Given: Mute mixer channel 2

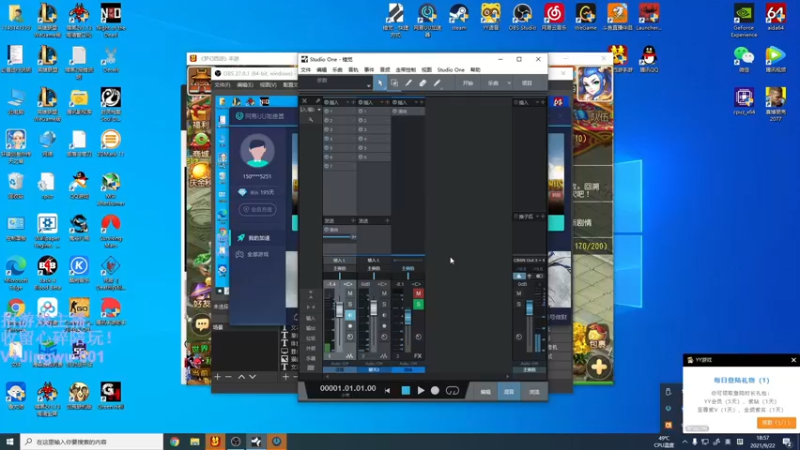Looking at the screenshot, I should tap(384, 293).
